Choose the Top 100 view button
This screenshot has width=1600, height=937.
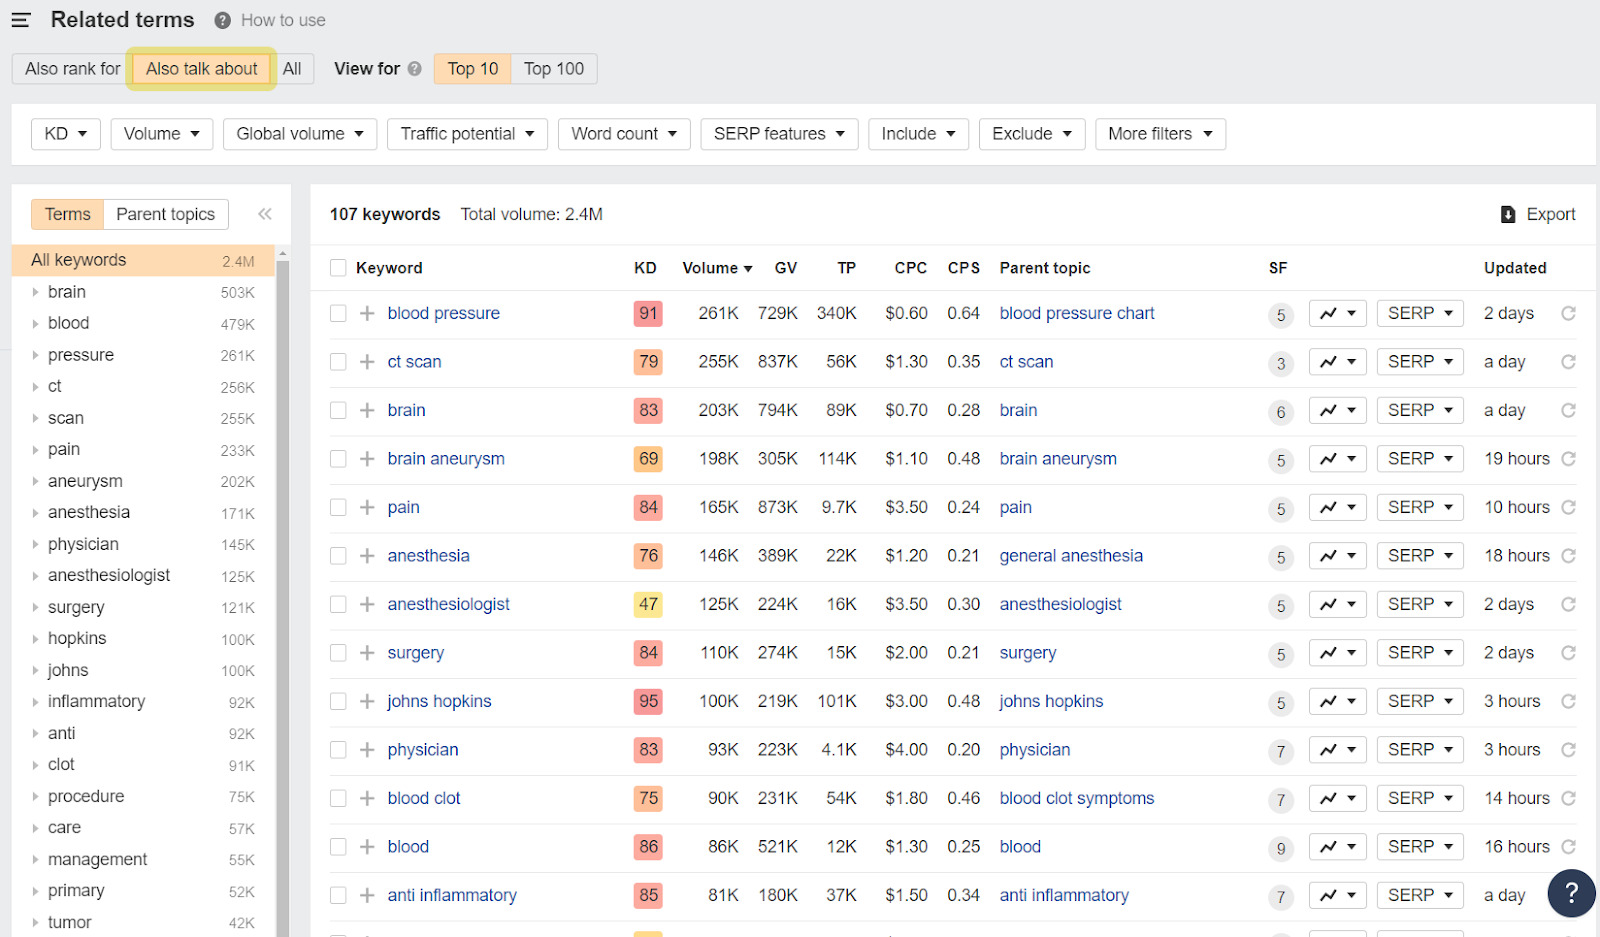coord(553,69)
